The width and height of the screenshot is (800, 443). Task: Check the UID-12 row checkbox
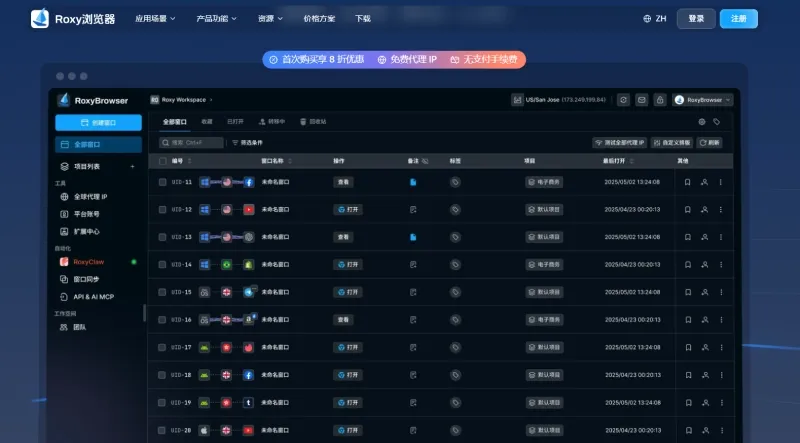coord(162,209)
